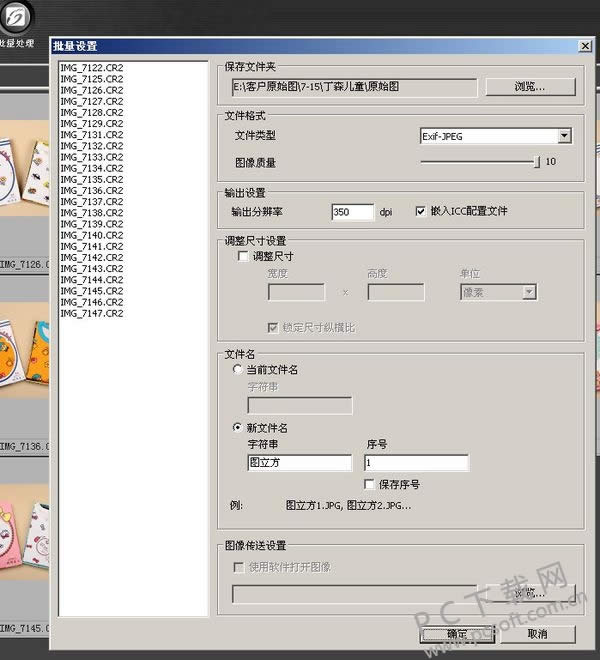Close the 批量设置 dialog with X

pyautogui.click(x=585, y=46)
